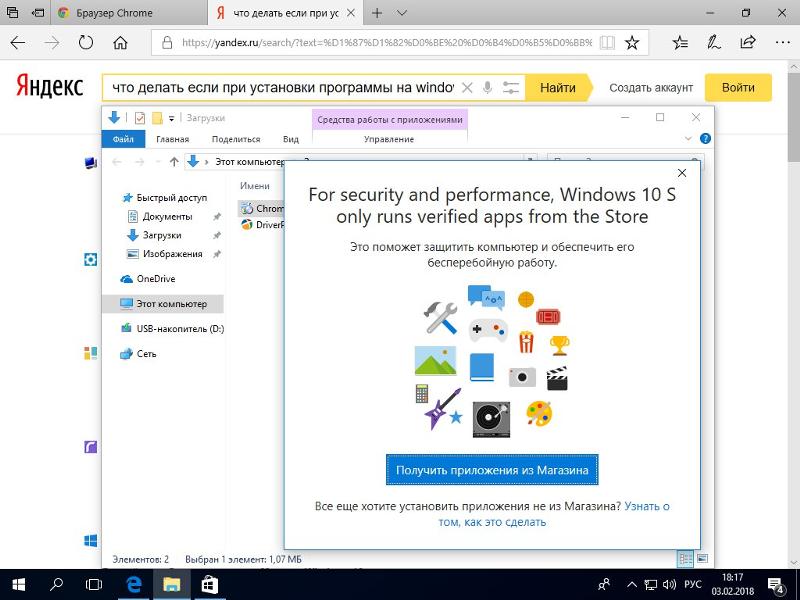The image size is (800, 600).
Task: Switch Explorer to large icons view
Action: pos(703,559)
